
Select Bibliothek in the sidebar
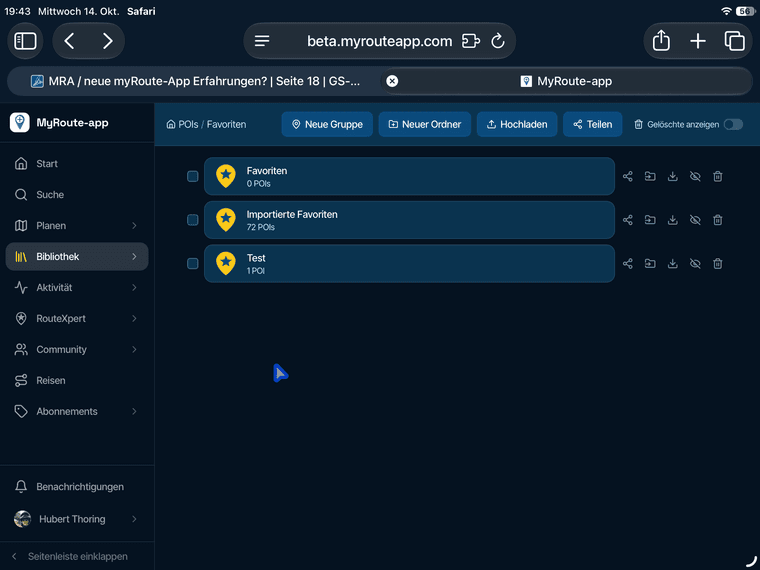(77, 256)
